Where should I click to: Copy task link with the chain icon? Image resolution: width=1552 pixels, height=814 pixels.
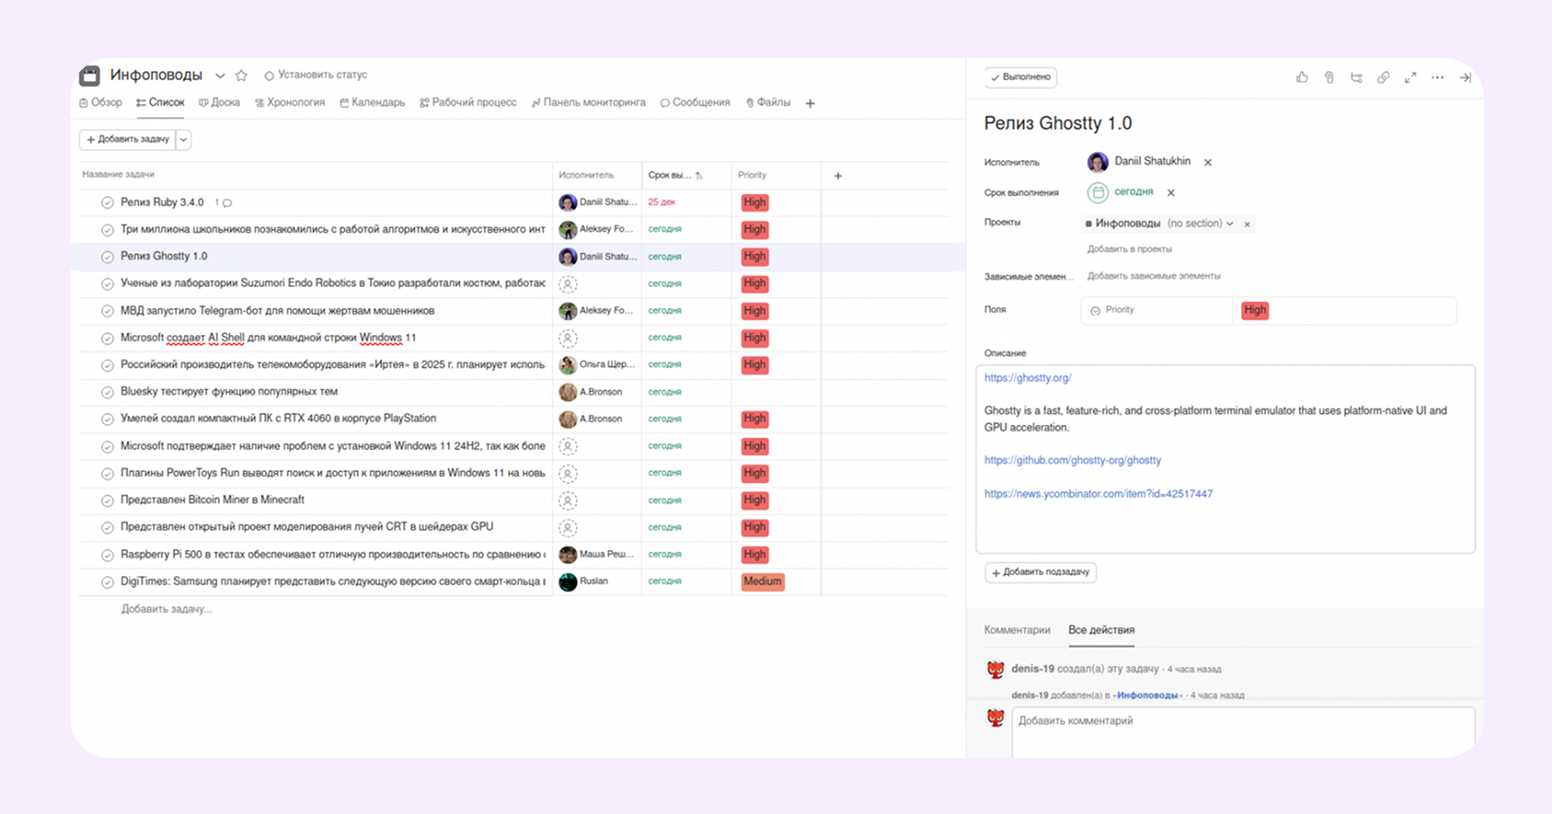[1383, 77]
